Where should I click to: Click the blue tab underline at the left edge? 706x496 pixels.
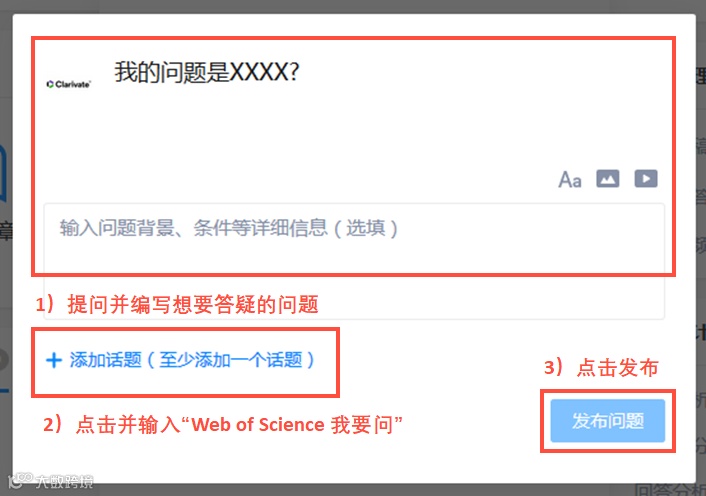pyautogui.click(x=5, y=391)
